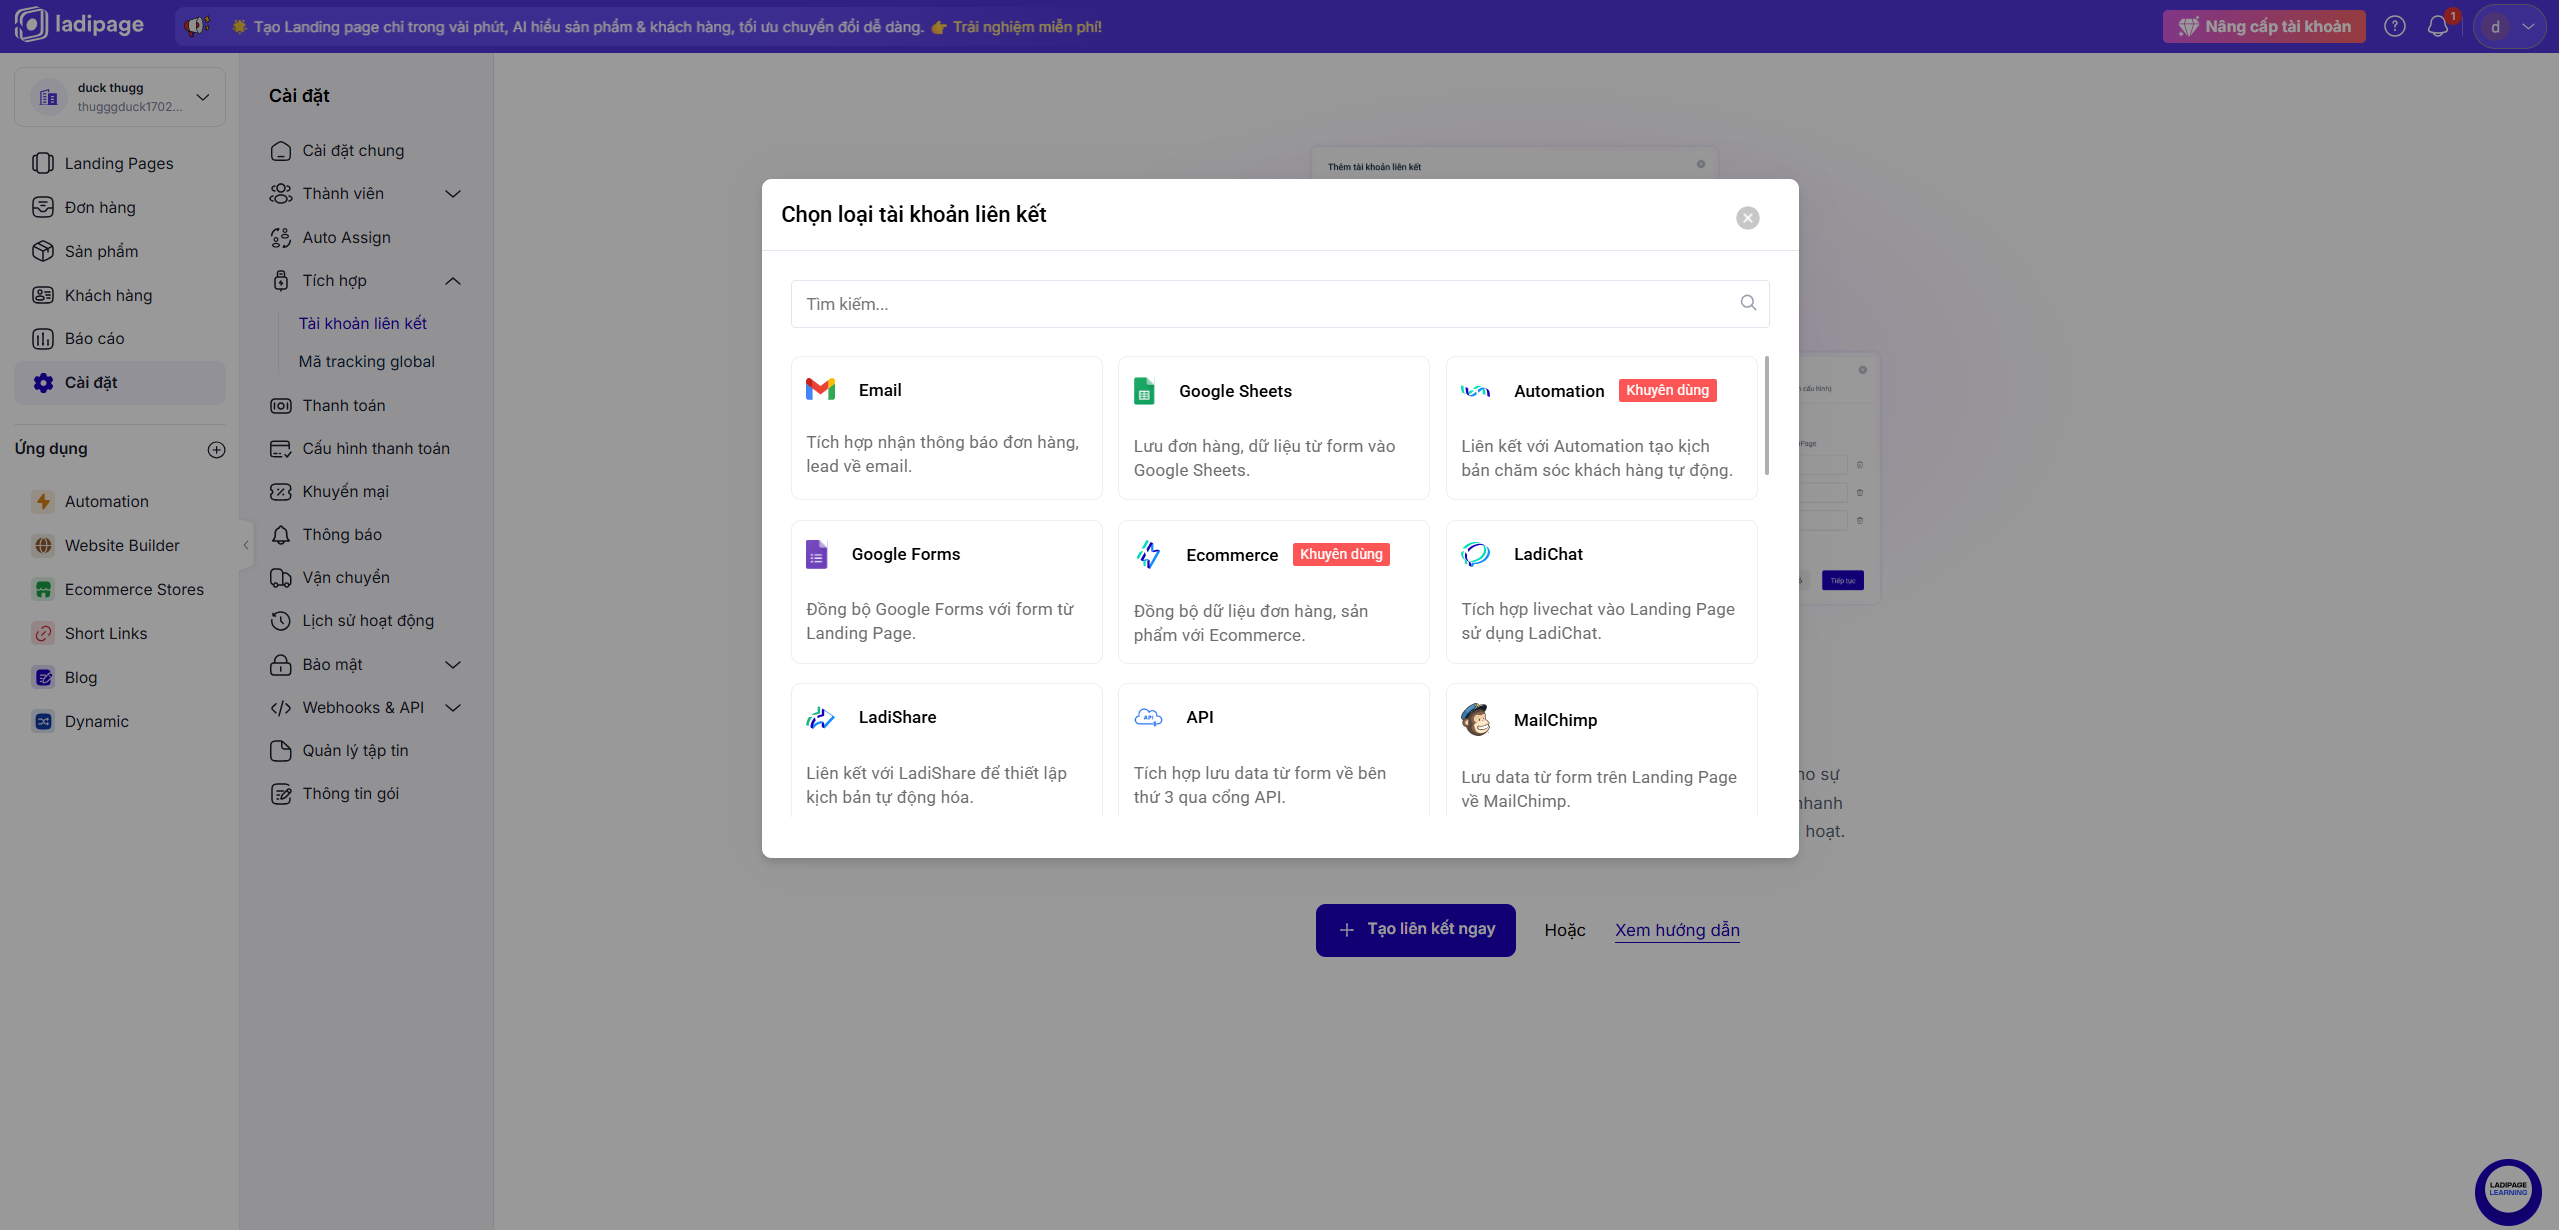Click the Báo cáo chart icon
2559x1230 pixels.
(43, 338)
